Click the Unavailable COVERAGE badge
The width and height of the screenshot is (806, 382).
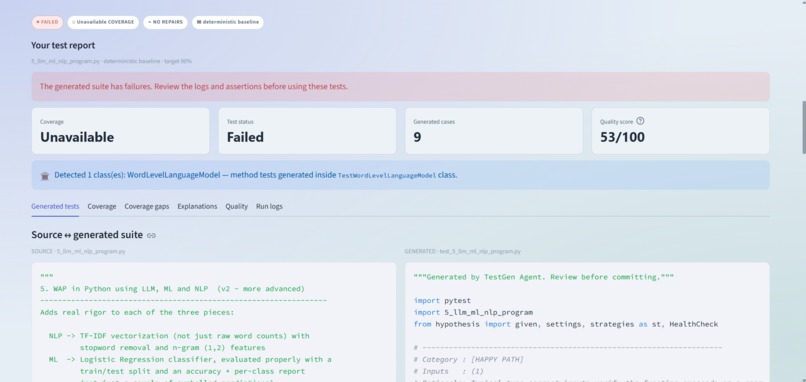103,22
